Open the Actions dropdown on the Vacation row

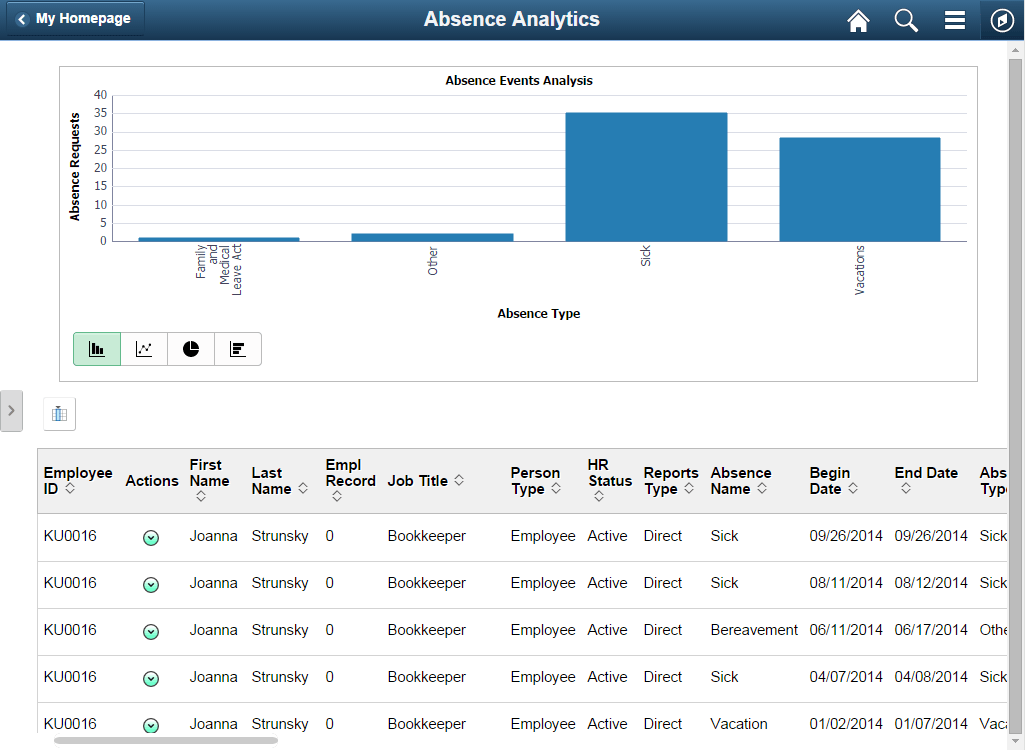point(151,724)
